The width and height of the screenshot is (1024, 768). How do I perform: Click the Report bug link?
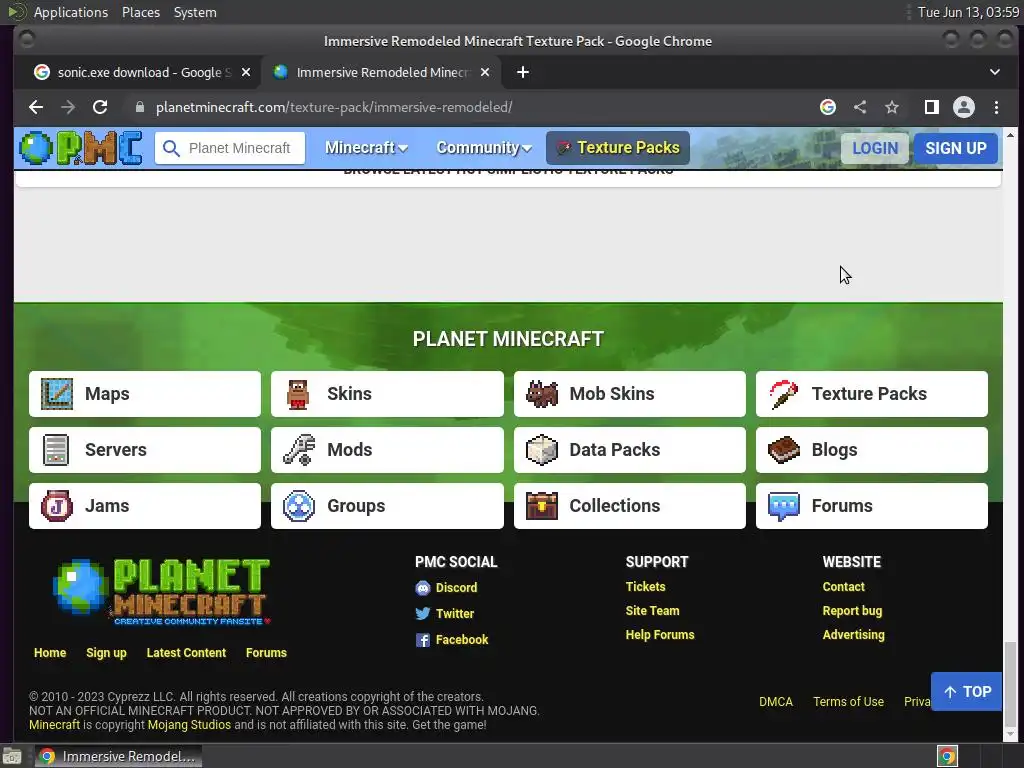[852, 611]
